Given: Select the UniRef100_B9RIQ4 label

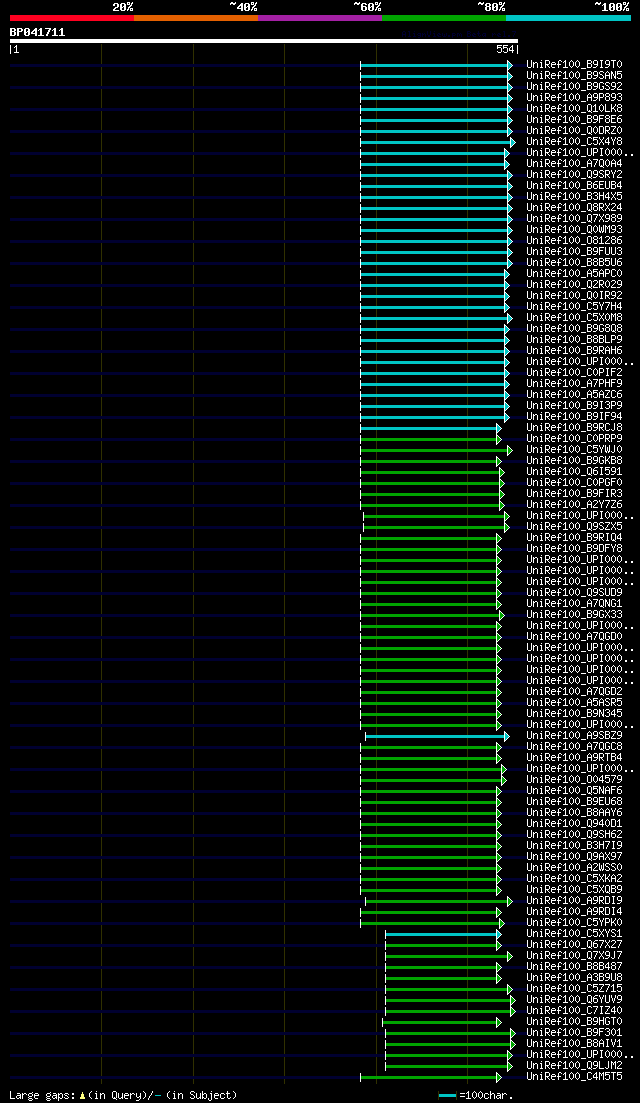Looking at the screenshot, I should click(574, 537).
